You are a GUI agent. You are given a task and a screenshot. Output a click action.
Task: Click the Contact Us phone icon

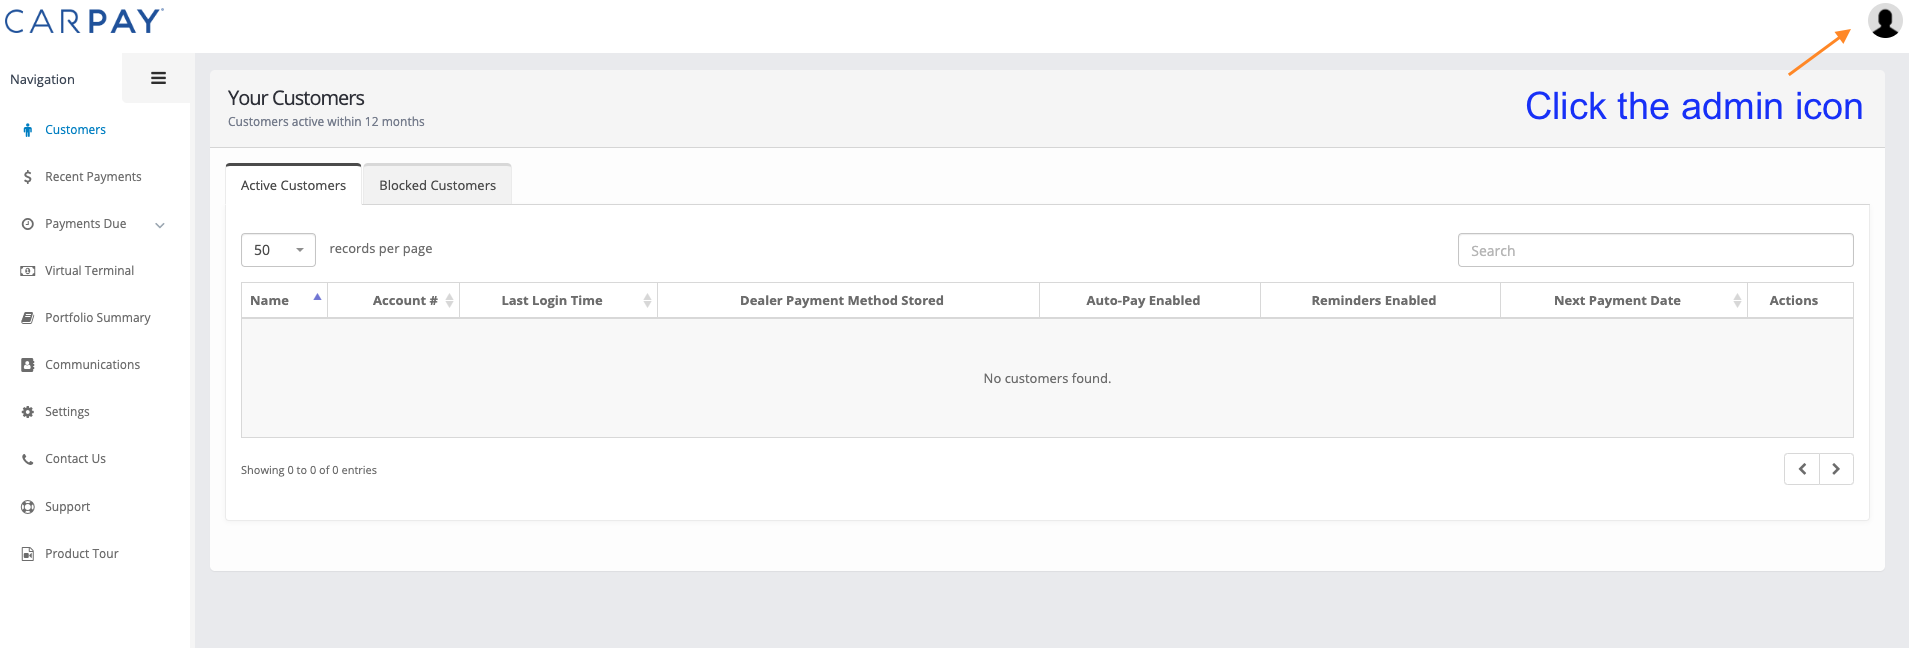(x=28, y=459)
